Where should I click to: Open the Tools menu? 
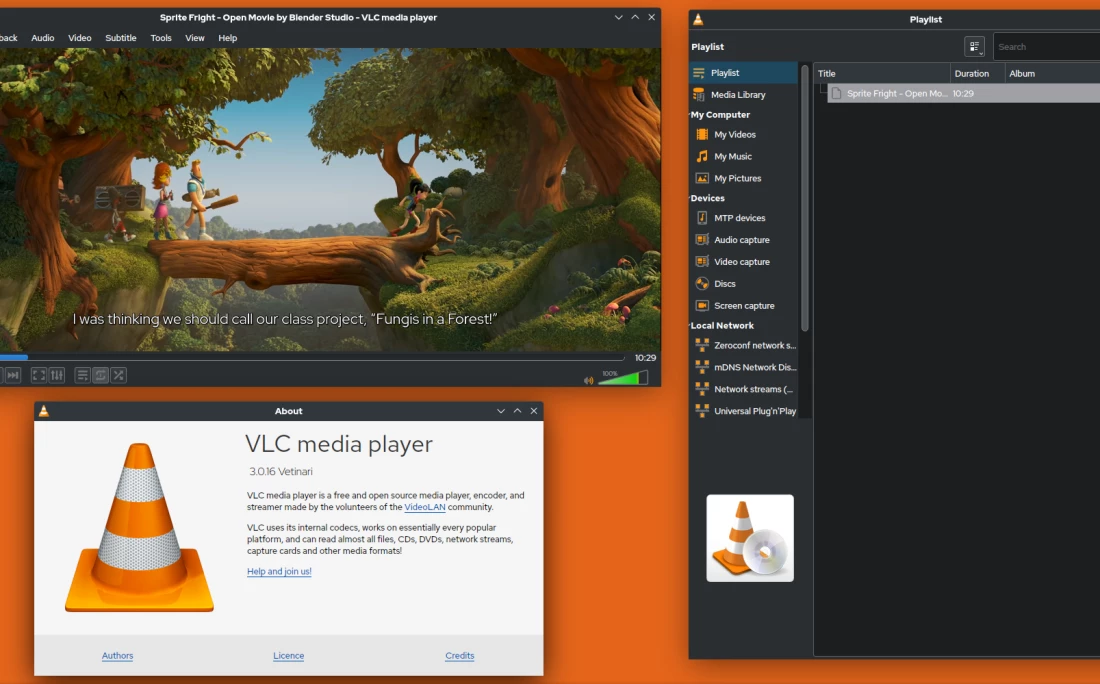coord(161,38)
